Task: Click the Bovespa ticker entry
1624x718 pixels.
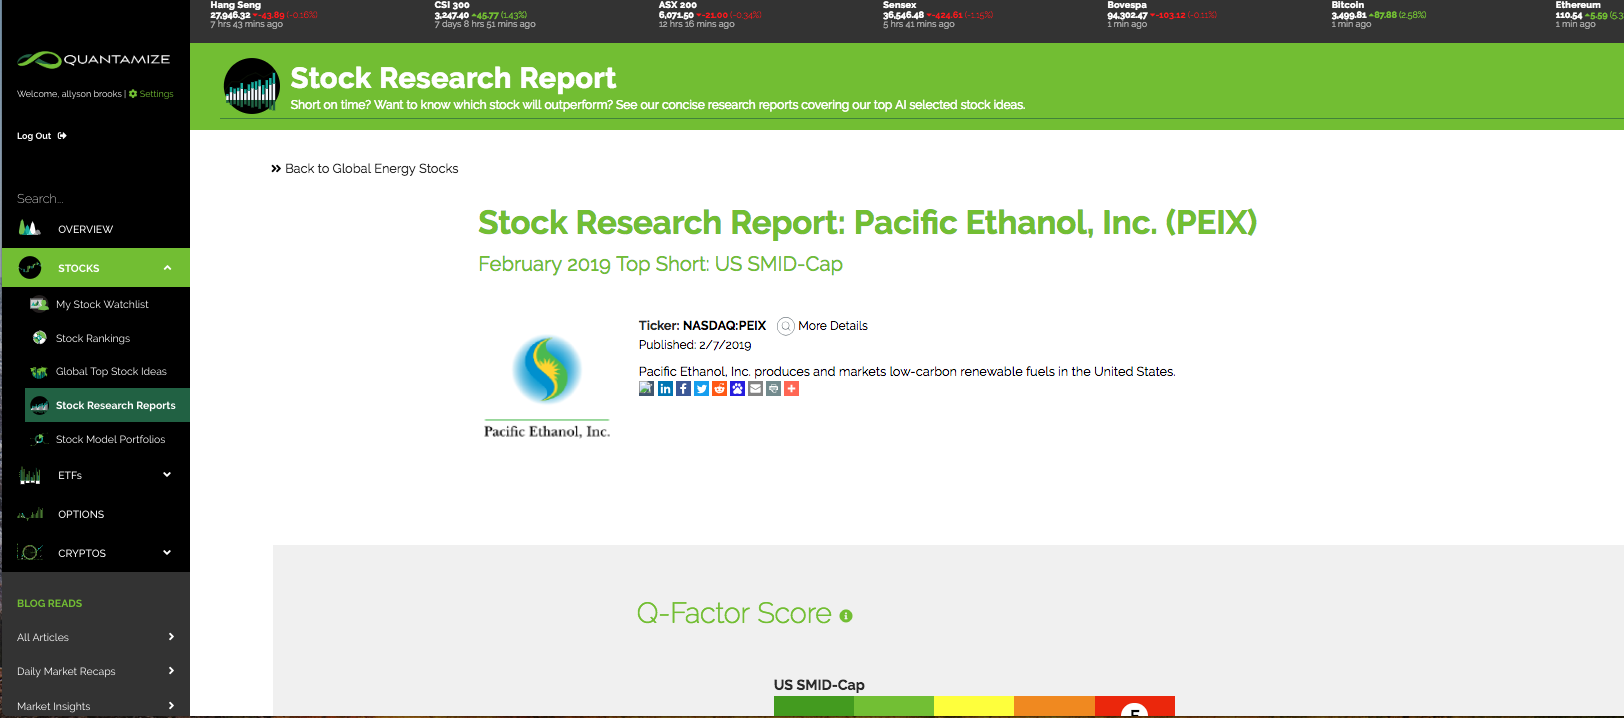Action: click(1162, 15)
